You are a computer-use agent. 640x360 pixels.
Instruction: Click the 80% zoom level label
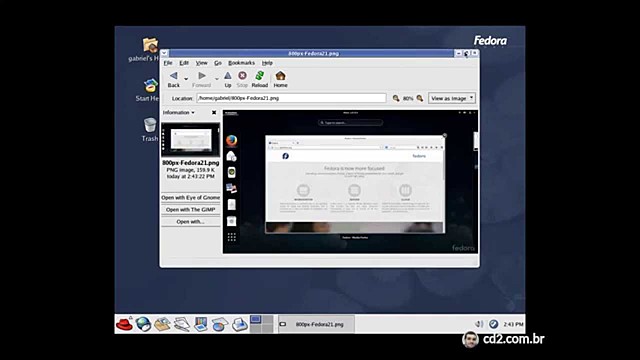click(408, 98)
